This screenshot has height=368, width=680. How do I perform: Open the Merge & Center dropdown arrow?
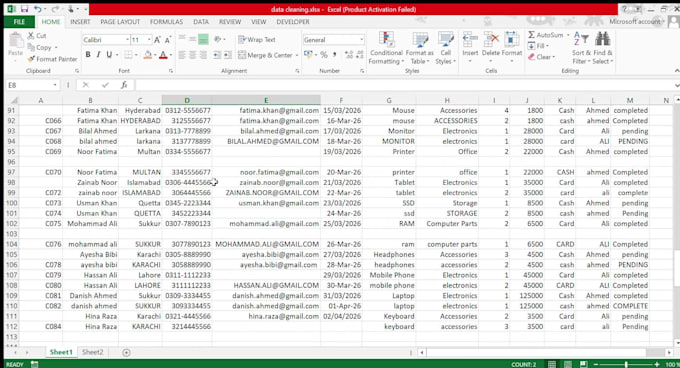coord(297,55)
